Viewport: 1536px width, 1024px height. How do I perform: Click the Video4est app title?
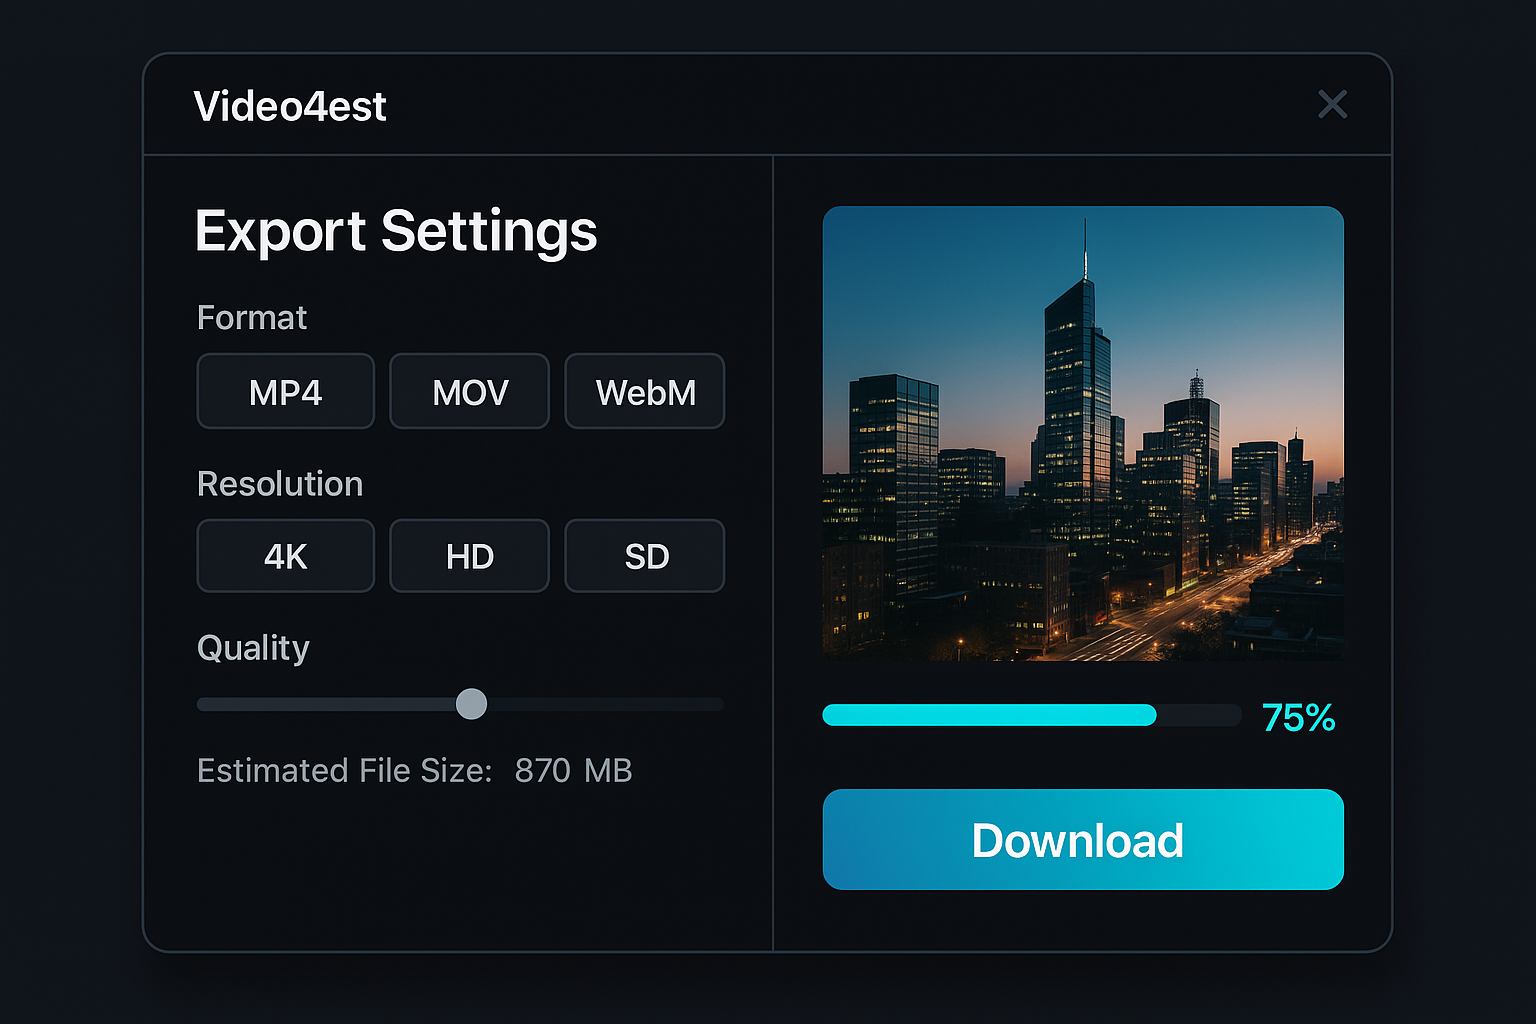(x=290, y=106)
